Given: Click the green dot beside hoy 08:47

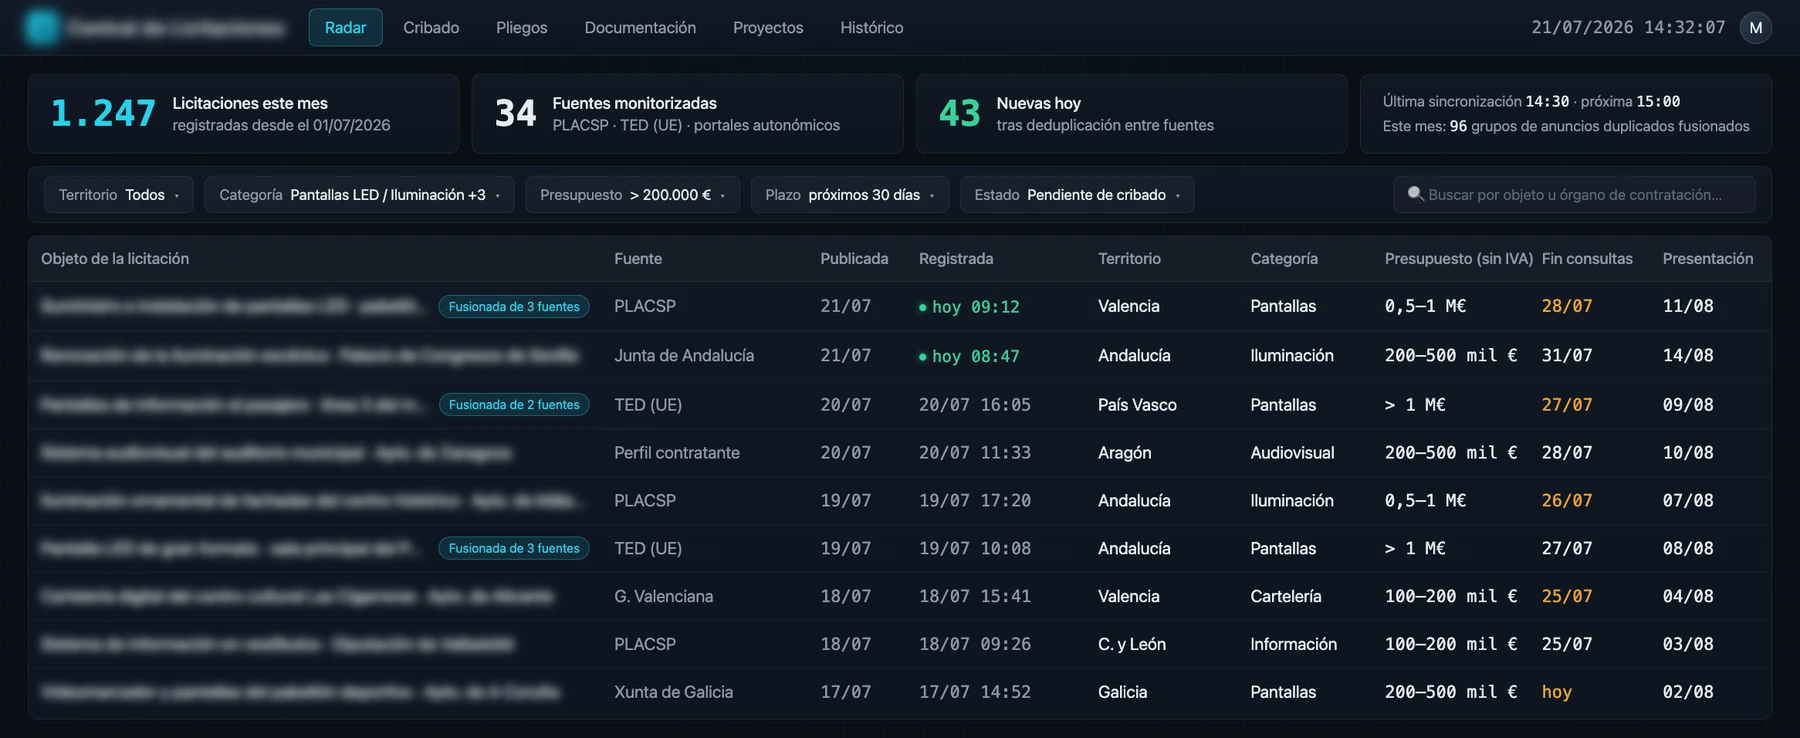Looking at the screenshot, I should click(x=922, y=357).
